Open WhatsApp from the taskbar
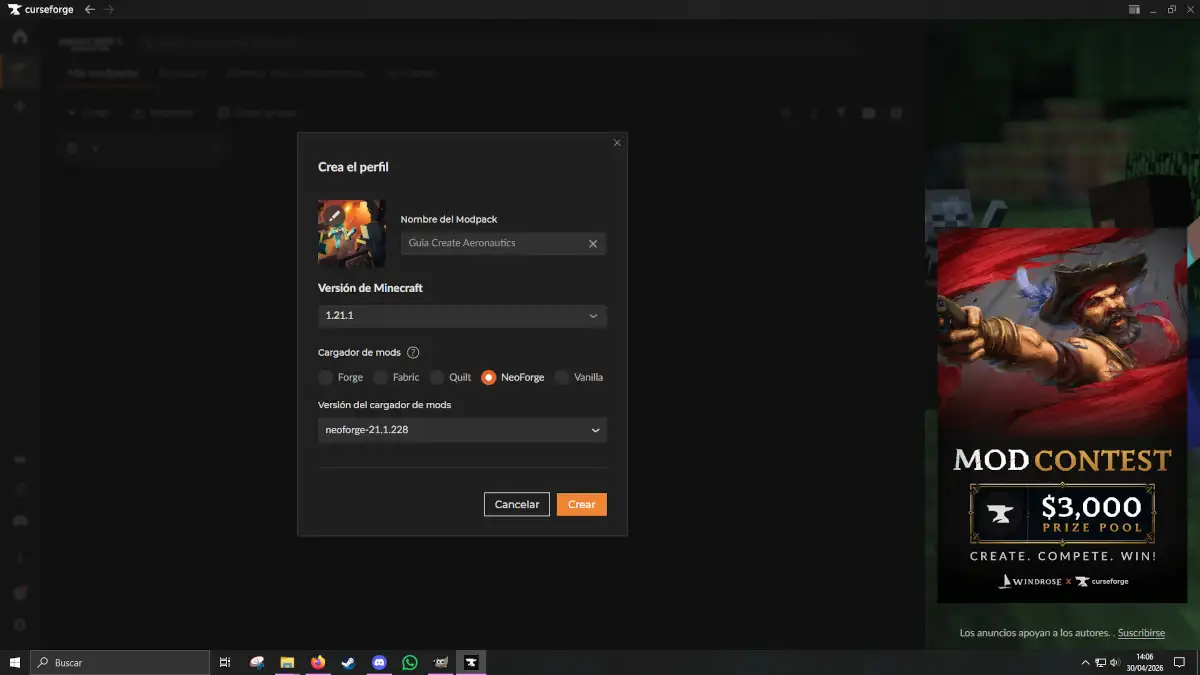 pyautogui.click(x=410, y=662)
